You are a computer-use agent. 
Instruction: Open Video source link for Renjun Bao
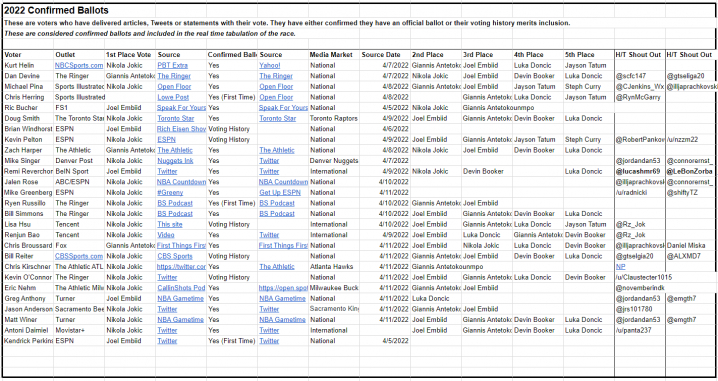166,235
